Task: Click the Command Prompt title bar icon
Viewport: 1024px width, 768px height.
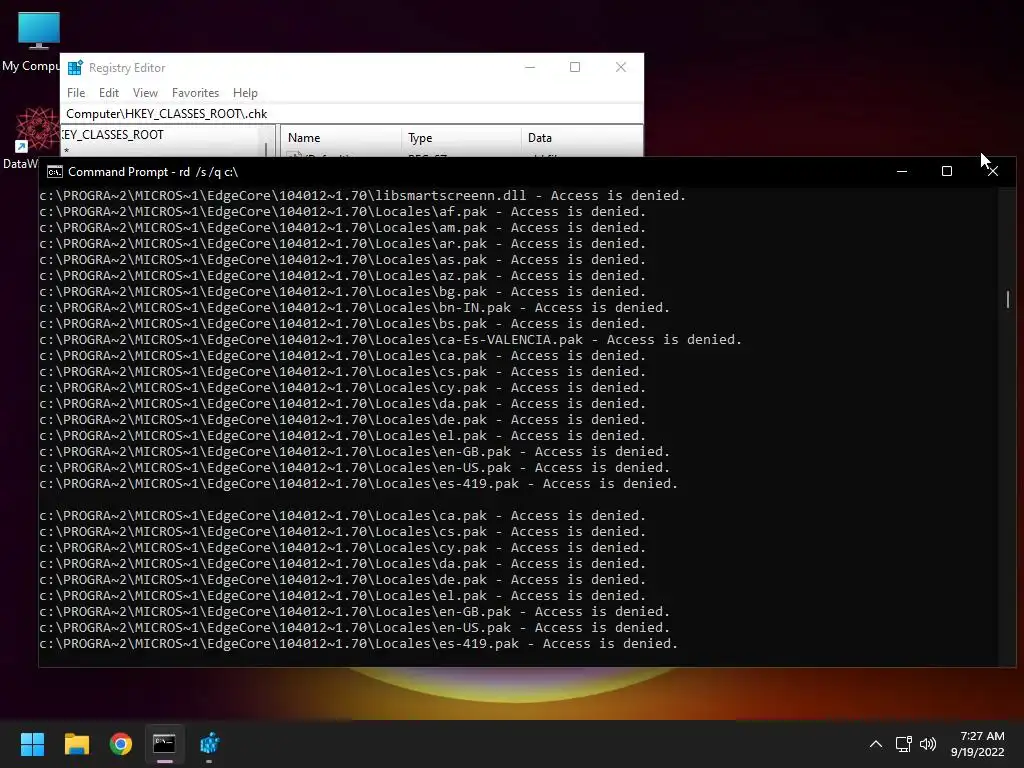Action: point(55,172)
